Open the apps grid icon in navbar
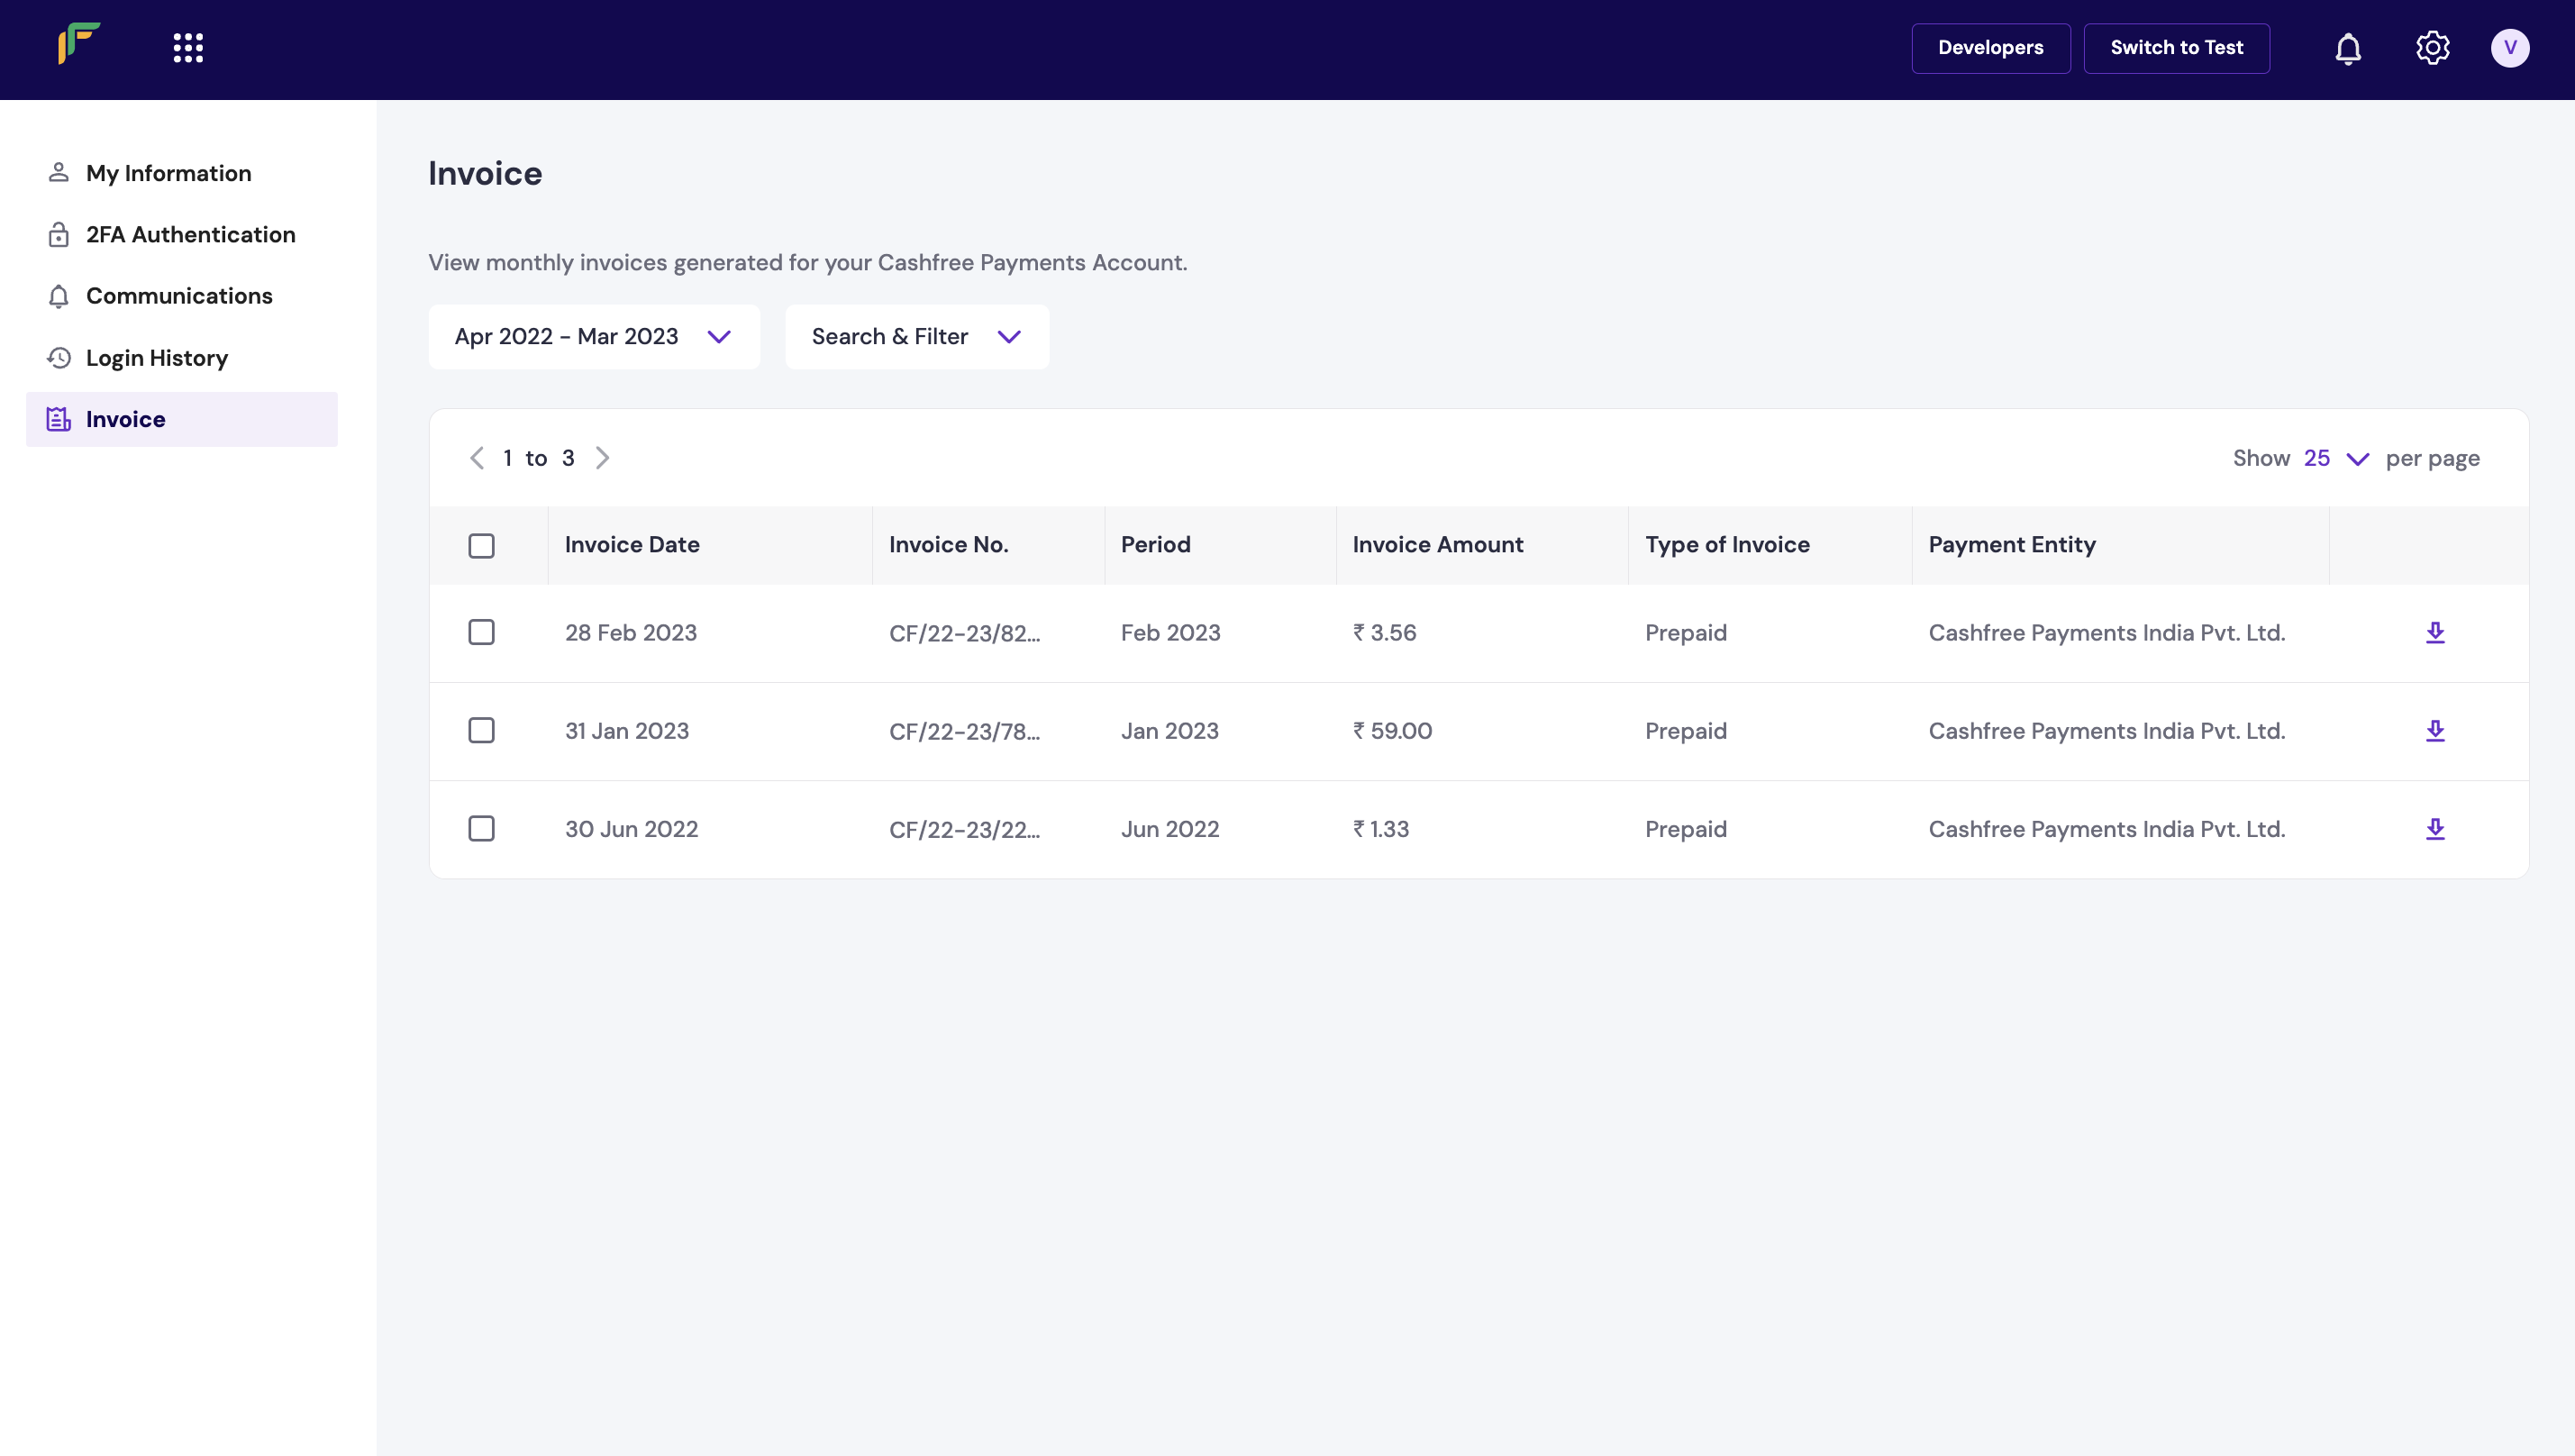 click(x=187, y=47)
